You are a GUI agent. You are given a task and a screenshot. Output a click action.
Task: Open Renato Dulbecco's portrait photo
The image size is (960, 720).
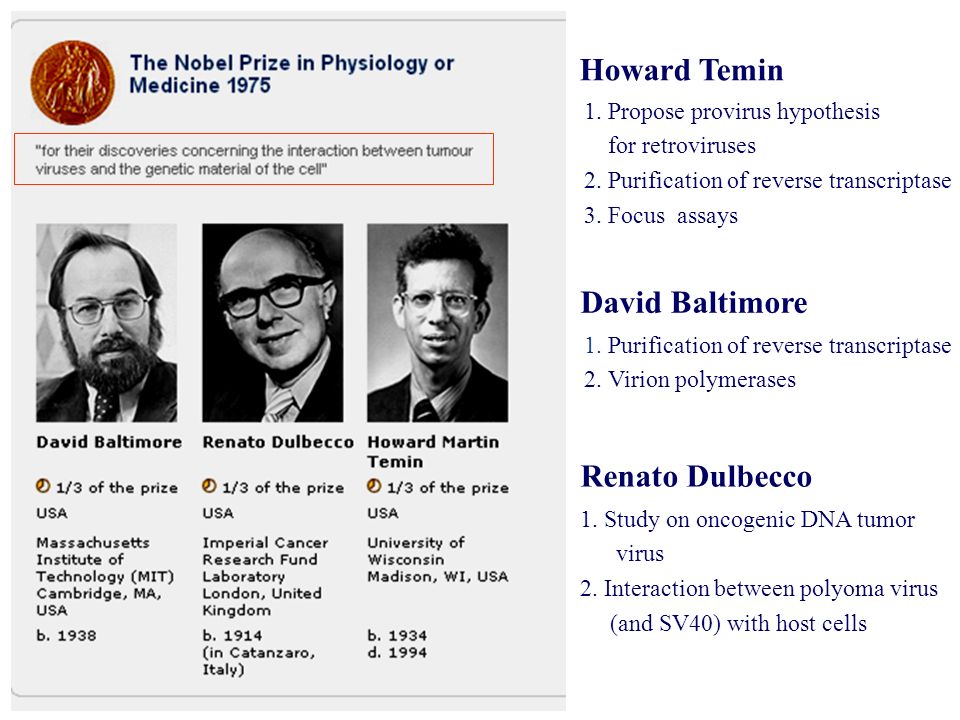272,323
